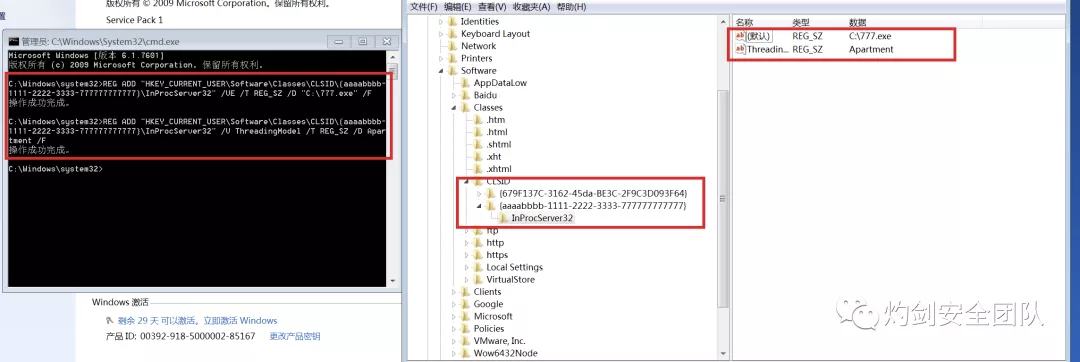The image size is (1080, 362).
Task: Click the Windows activation key icon
Action: [110, 321]
